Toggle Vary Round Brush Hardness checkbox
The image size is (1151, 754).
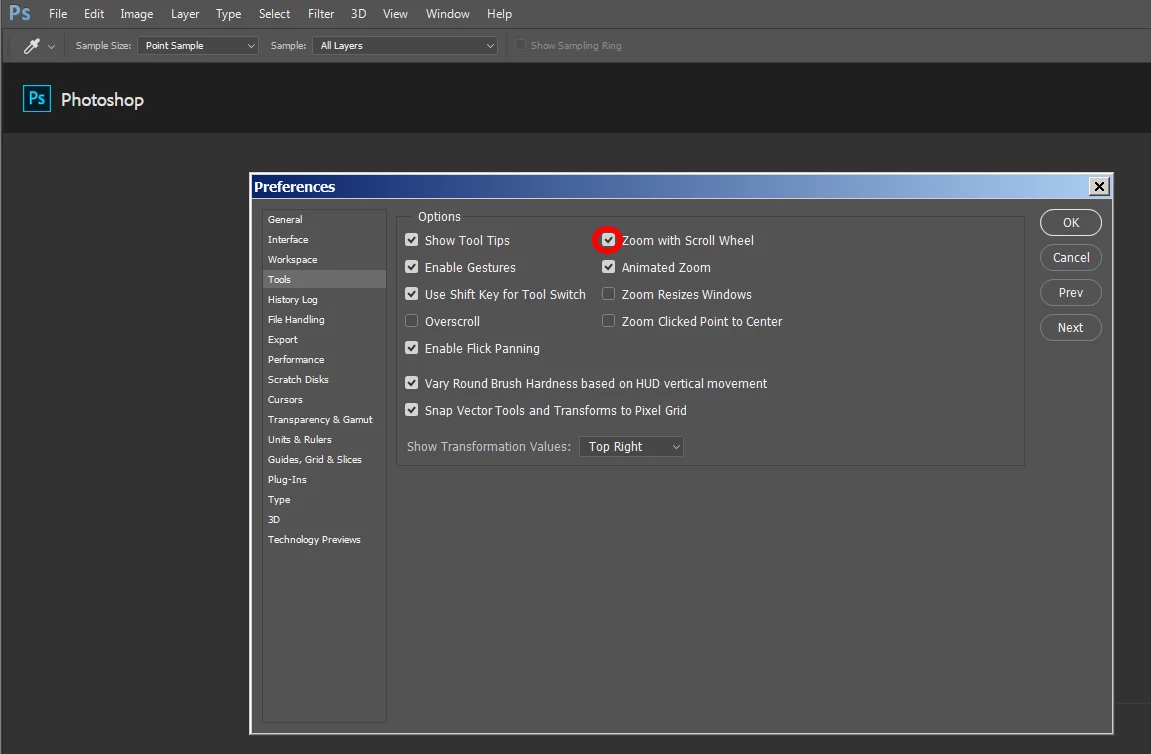412,383
